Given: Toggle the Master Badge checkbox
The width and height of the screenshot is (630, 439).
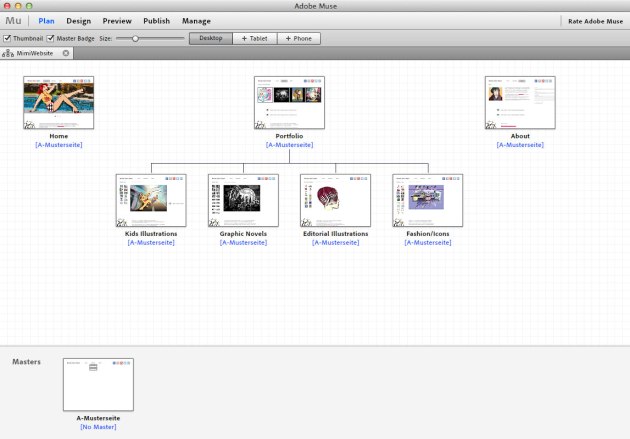Looking at the screenshot, I should [52, 38].
